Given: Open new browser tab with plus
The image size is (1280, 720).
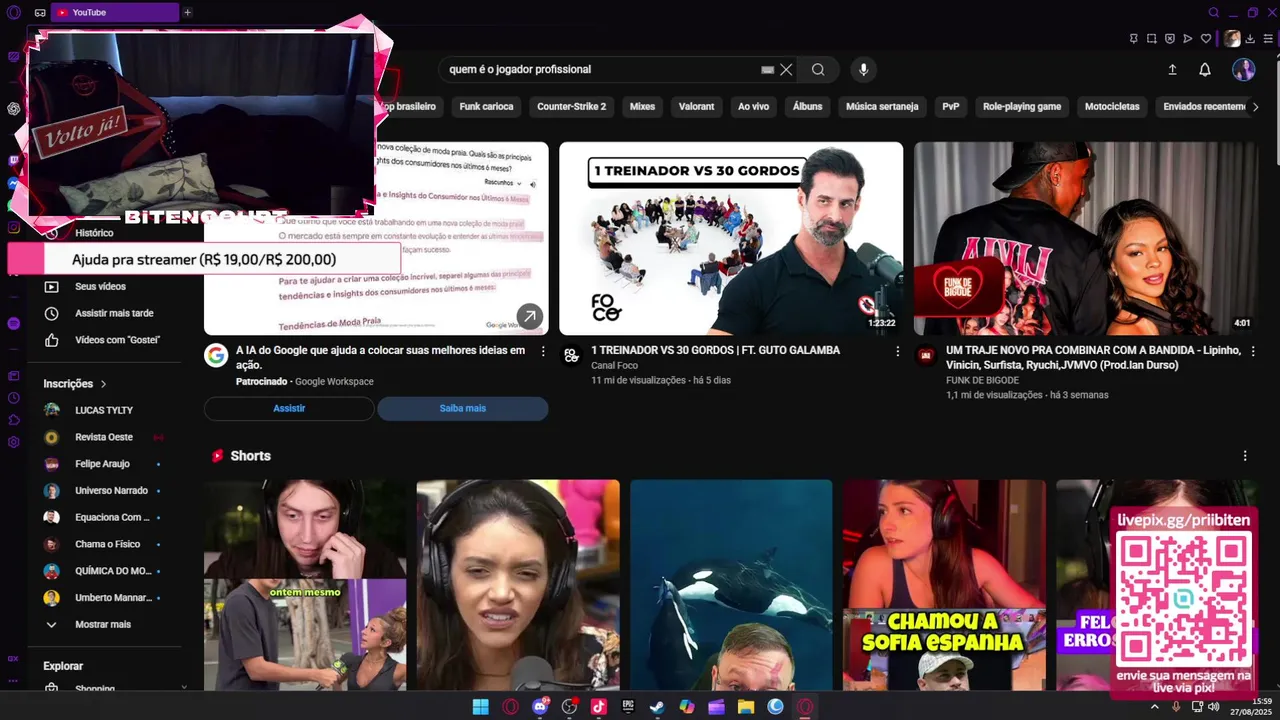Looking at the screenshot, I should (187, 12).
